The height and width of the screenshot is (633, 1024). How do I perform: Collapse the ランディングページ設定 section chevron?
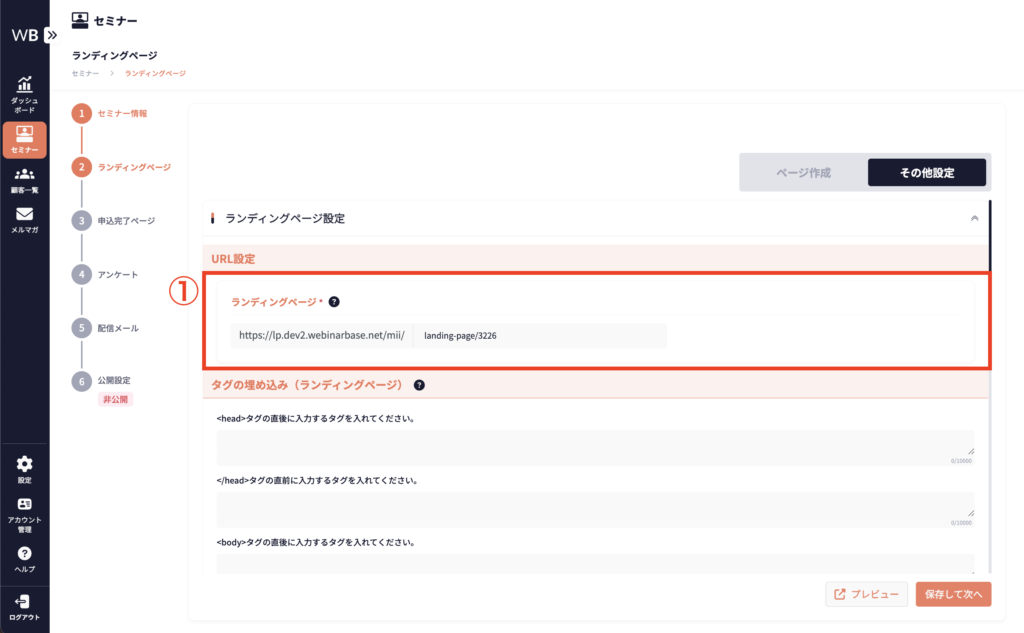coord(974,218)
